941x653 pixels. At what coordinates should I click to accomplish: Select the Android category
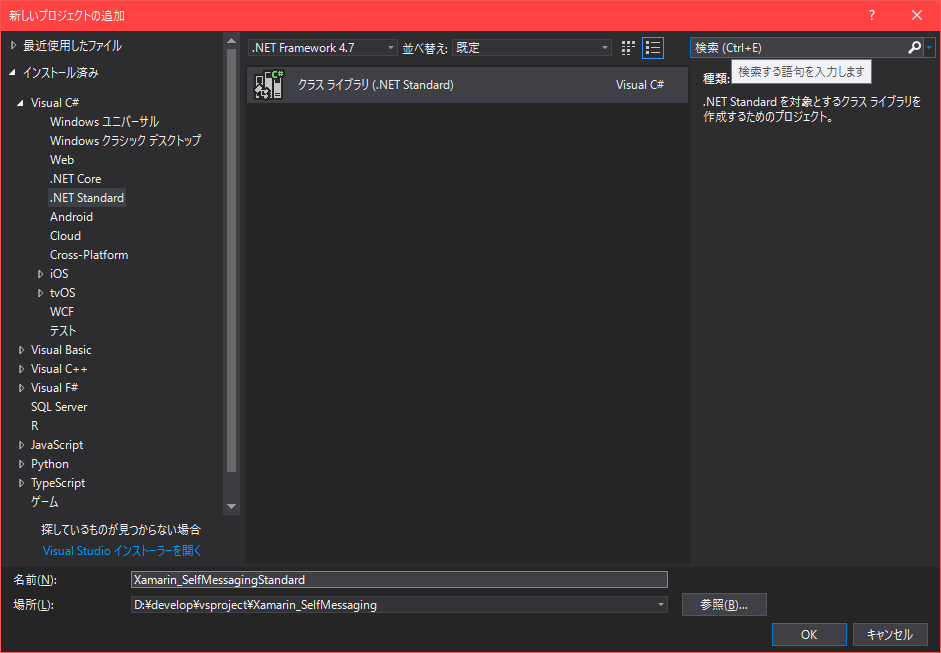71,217
